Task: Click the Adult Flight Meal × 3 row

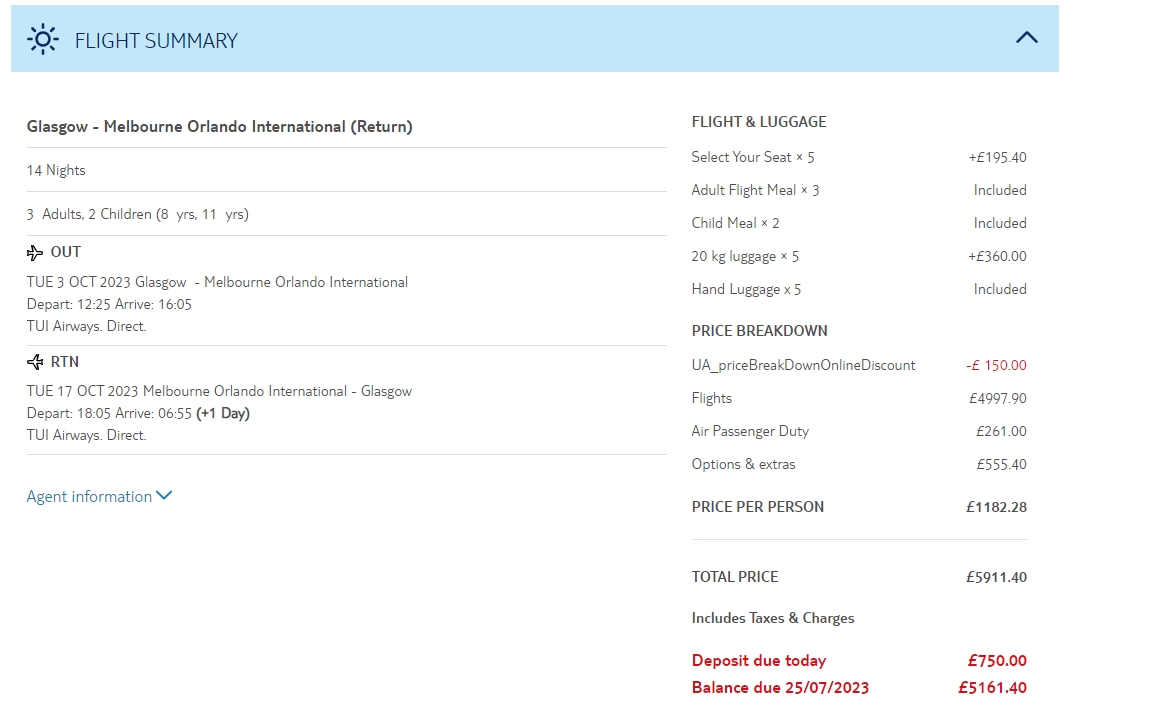Action: click(x=755, y=190)
